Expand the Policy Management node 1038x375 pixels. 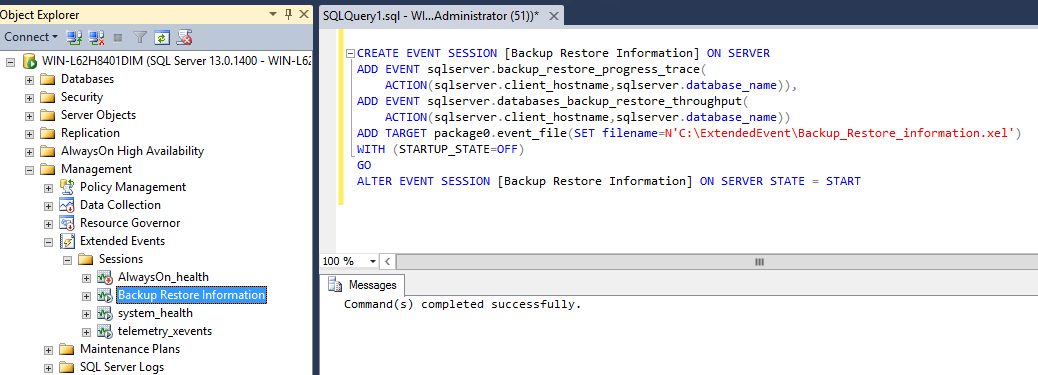[48, 188]
